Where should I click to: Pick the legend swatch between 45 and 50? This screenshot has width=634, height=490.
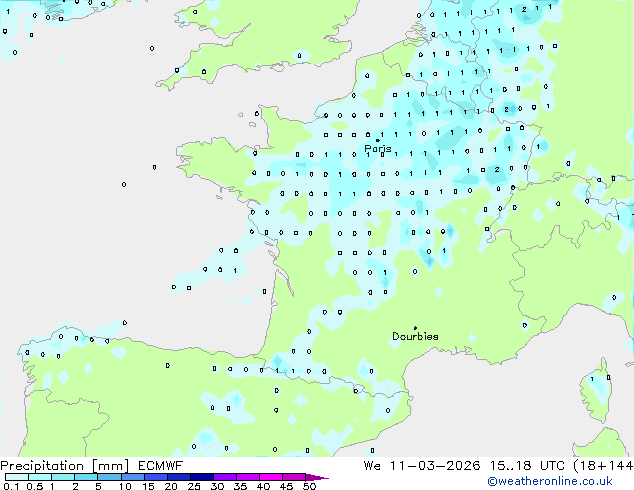[294, 477]
